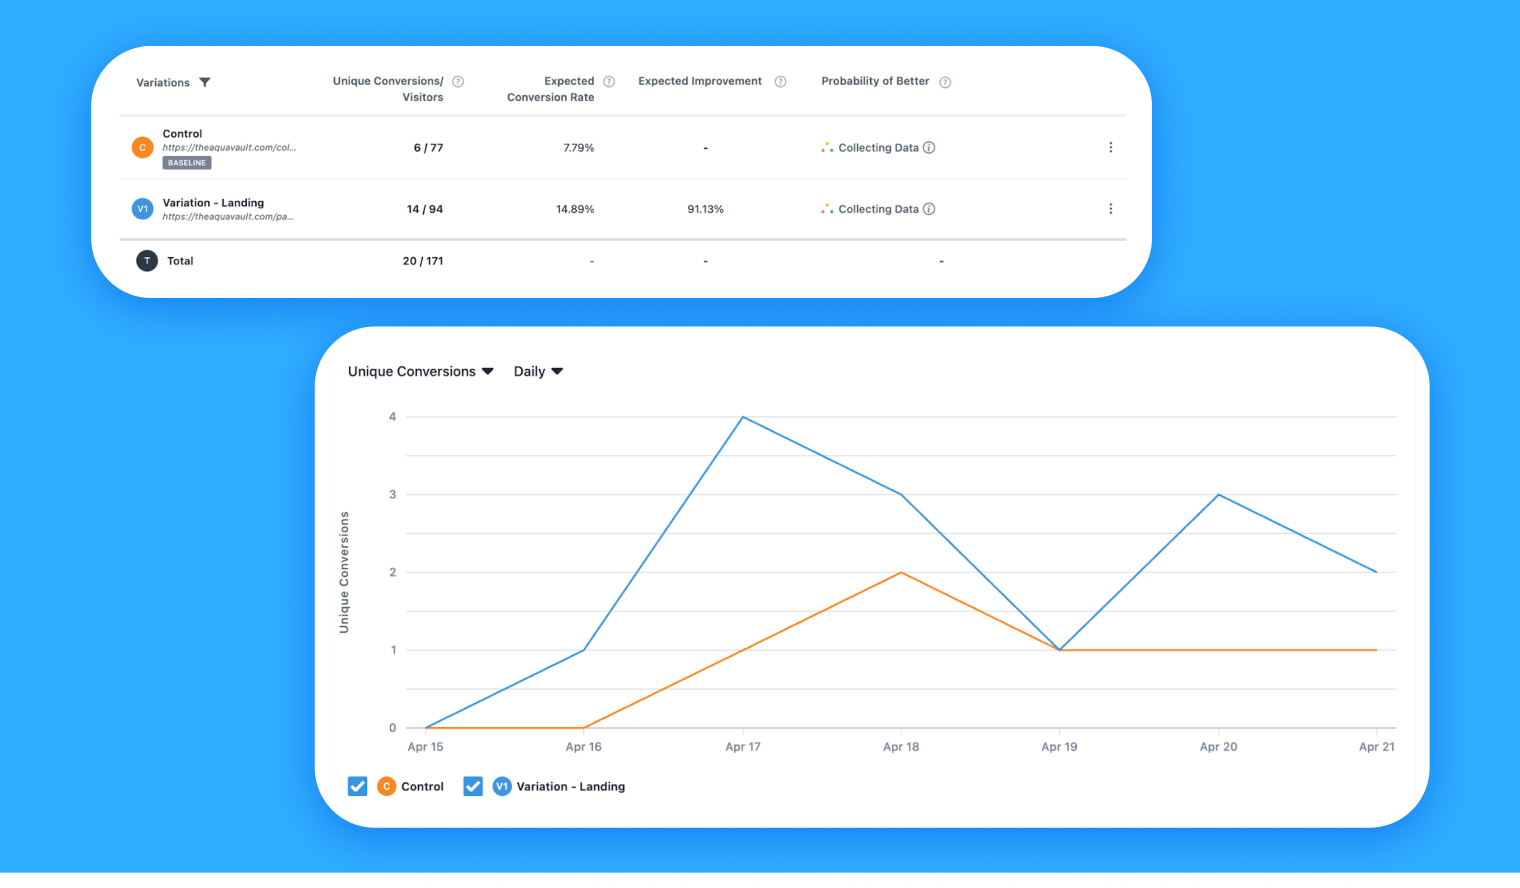Click info icon on Variation's Collecting Data

click(x=929, y=209)
